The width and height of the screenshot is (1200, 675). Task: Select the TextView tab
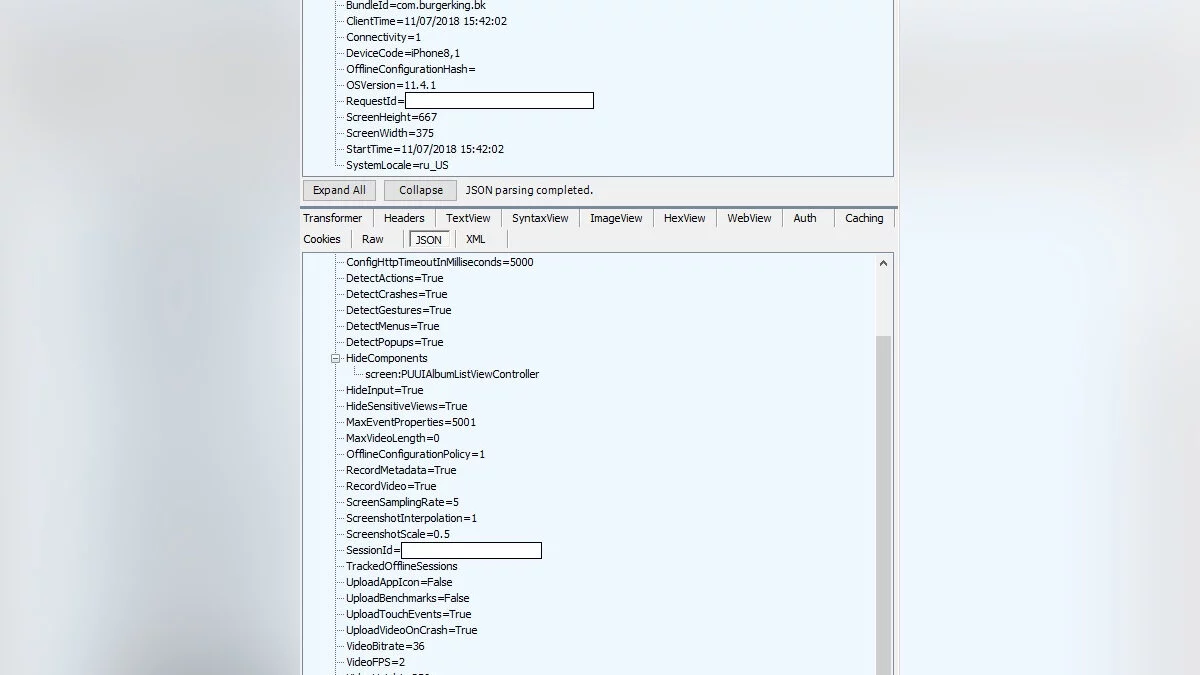[468, 218]
